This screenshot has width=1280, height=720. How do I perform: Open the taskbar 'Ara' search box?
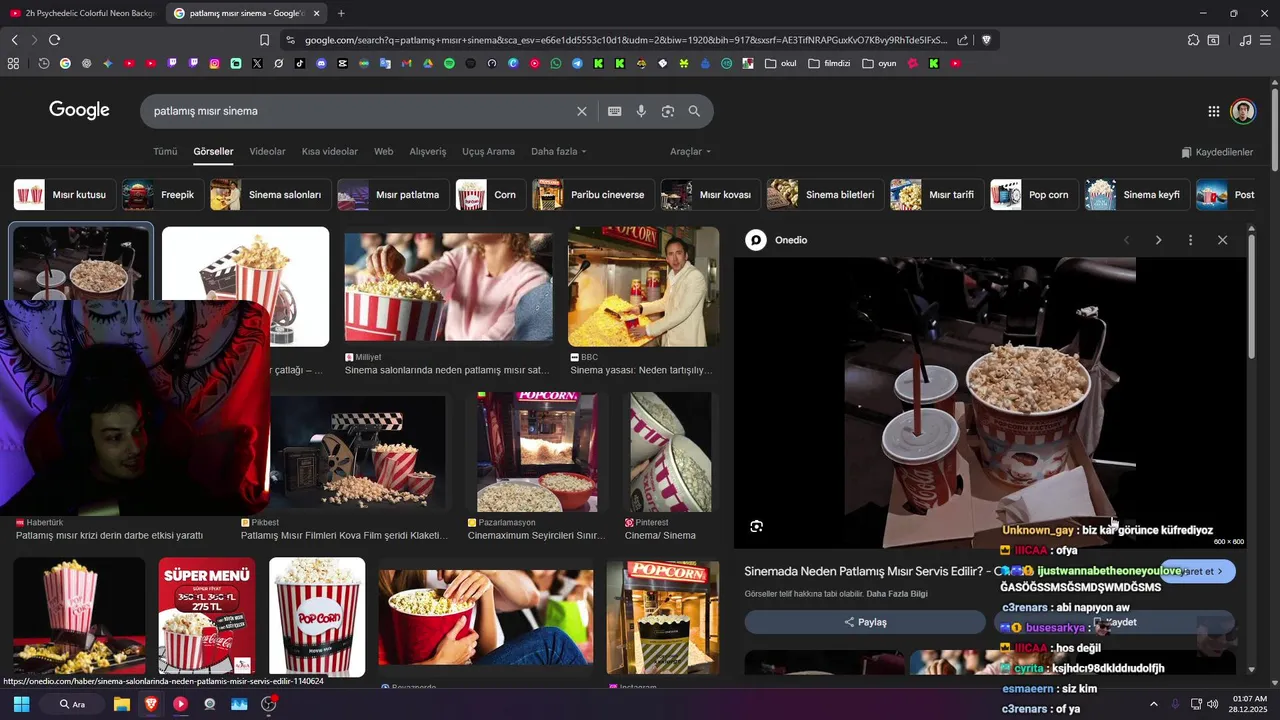pos(73,704)
